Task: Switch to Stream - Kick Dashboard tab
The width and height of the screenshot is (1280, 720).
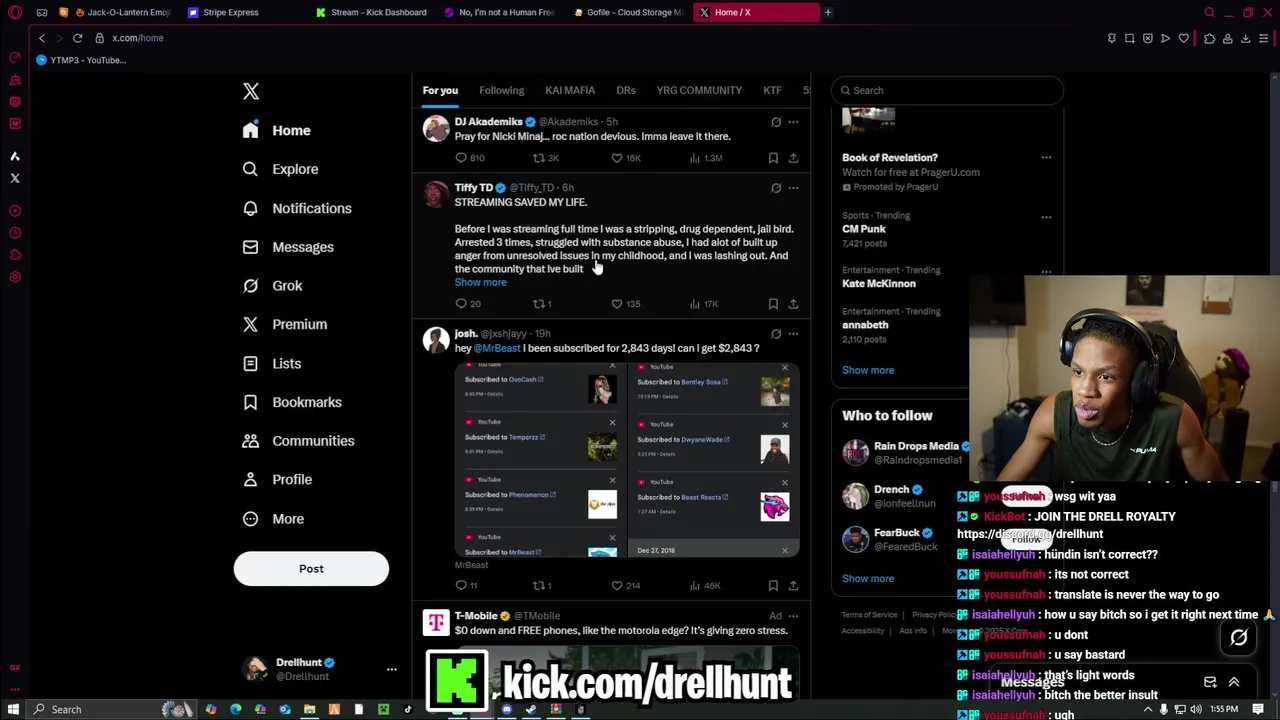Action: tap(370, 12)
